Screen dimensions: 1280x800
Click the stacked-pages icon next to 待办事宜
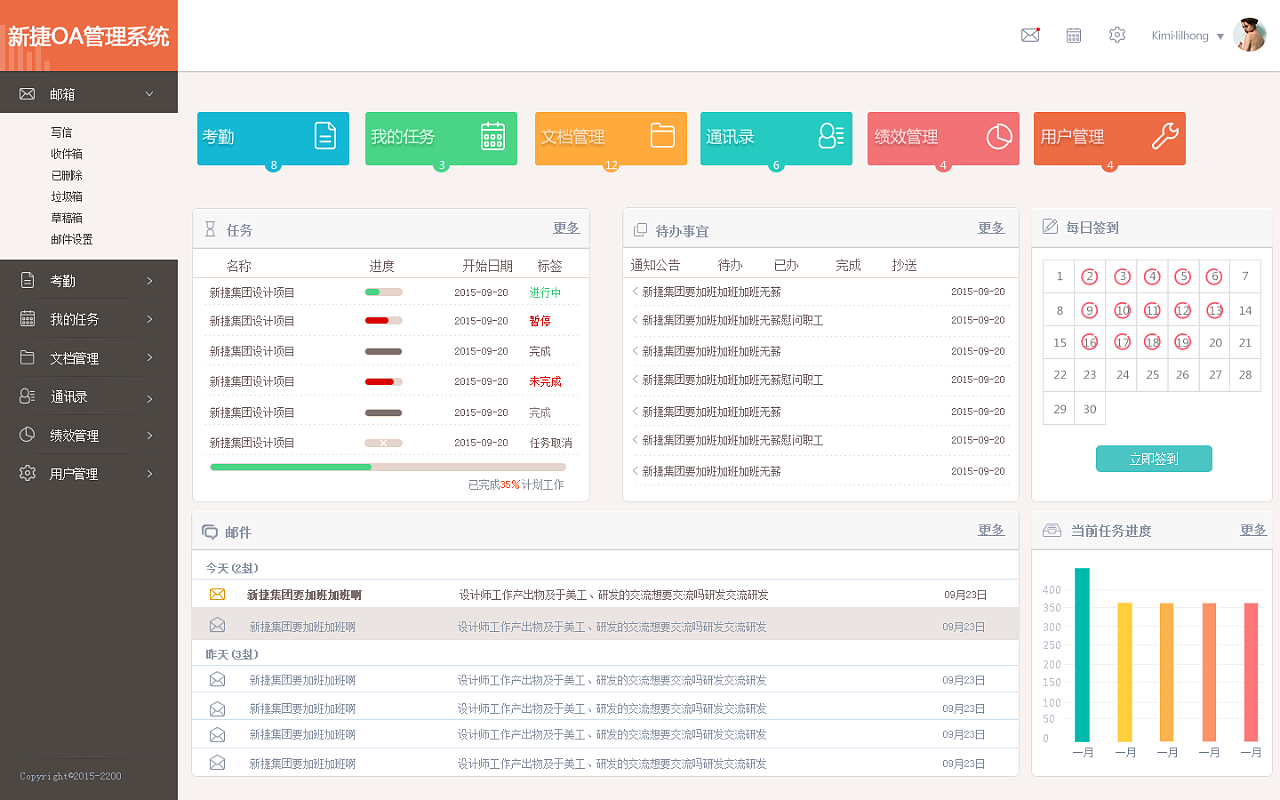click(x=641, y=230)
